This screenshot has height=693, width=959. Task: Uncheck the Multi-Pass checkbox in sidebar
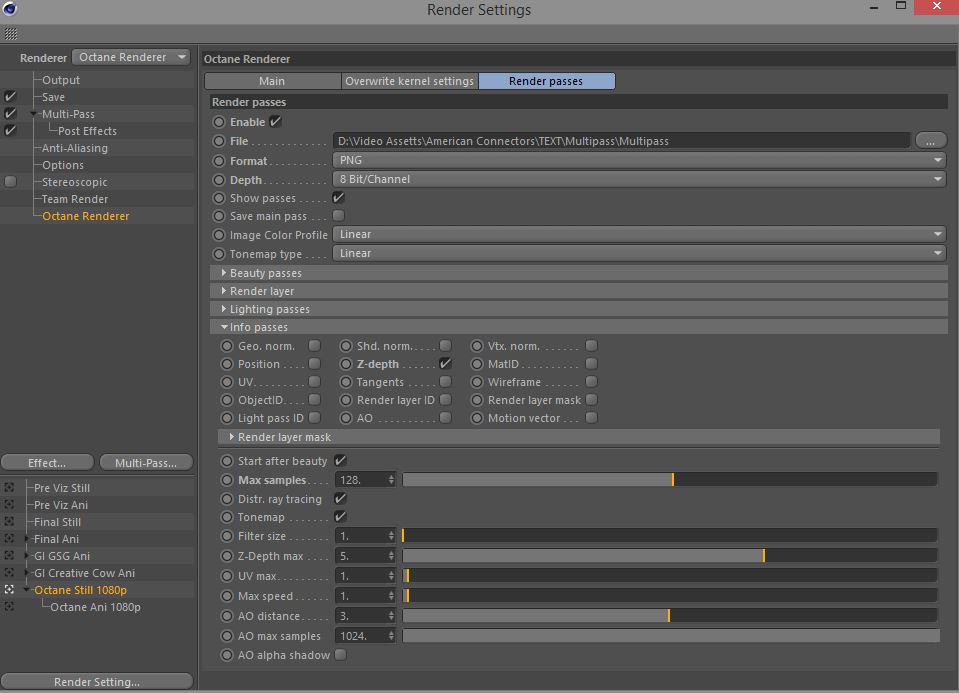tap(10, 113)
